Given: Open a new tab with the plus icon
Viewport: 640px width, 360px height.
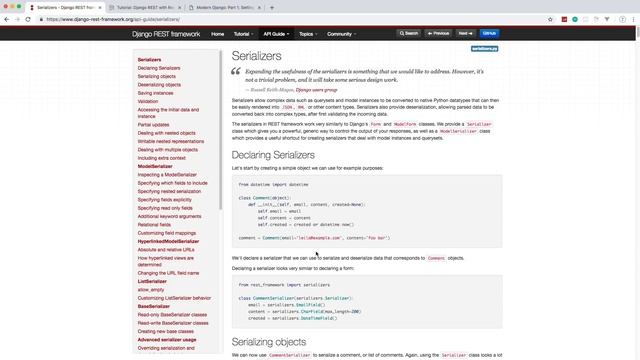Looking at the screenshot, I should coord(272,7).
